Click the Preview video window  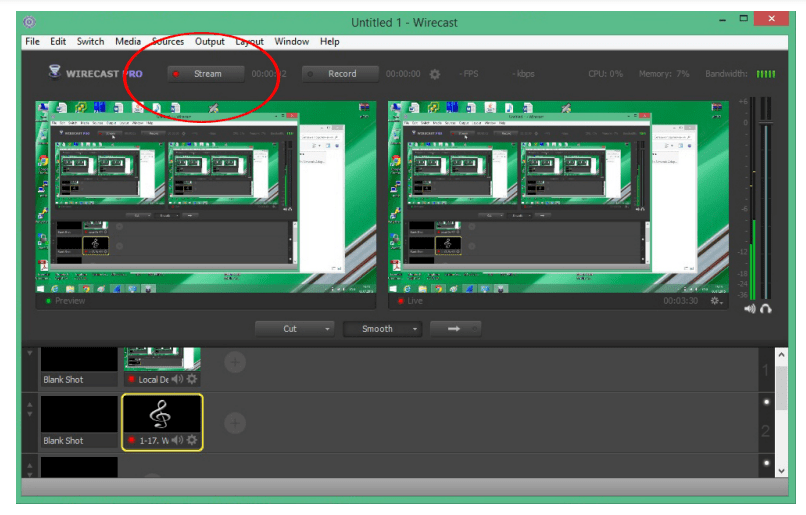(x=206, y=197)
